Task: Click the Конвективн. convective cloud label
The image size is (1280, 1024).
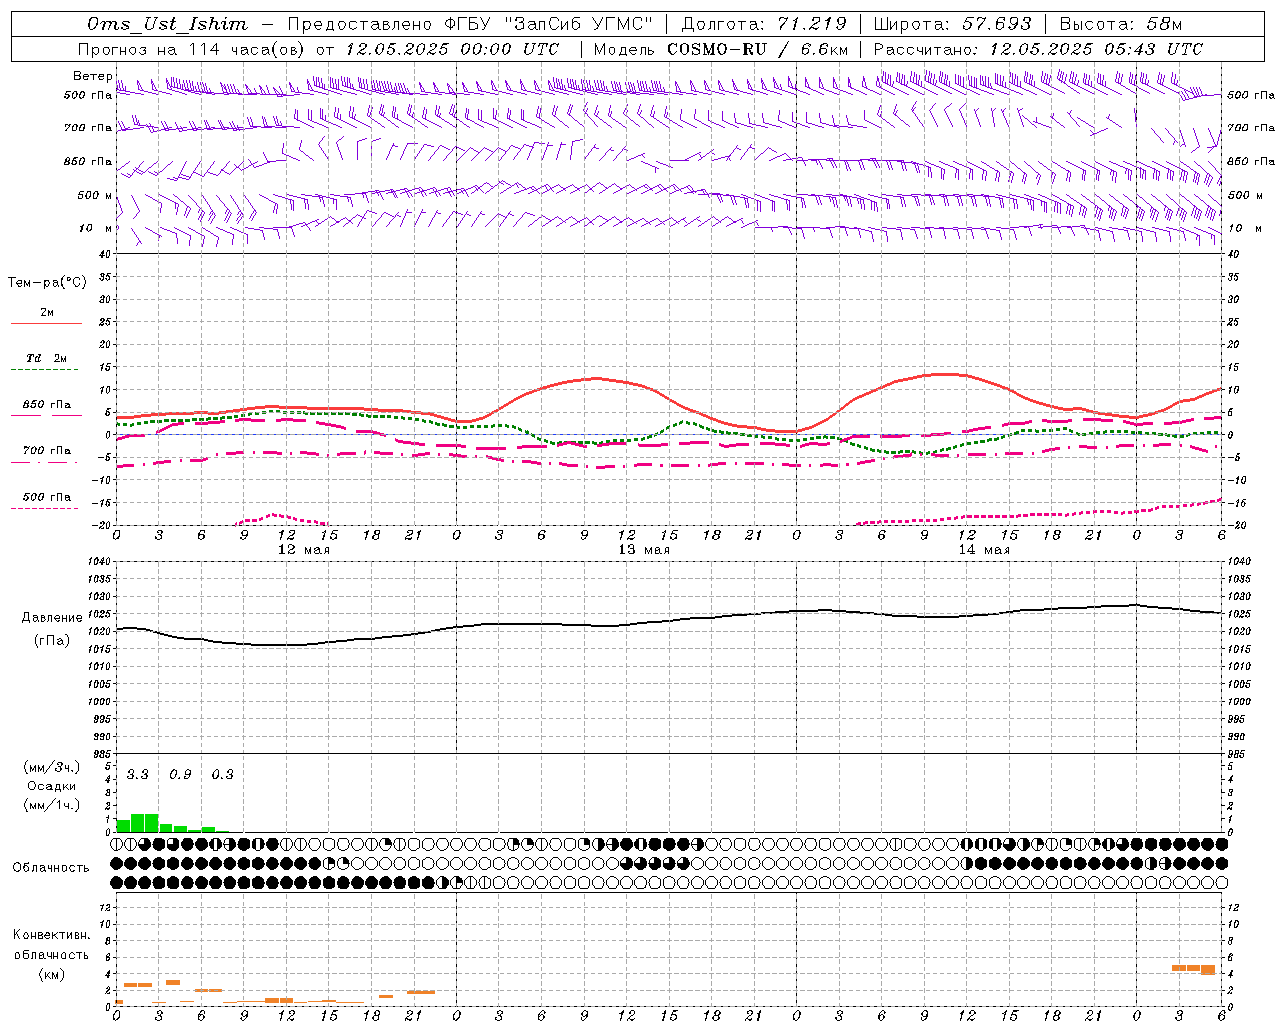Action: point(52,935)
